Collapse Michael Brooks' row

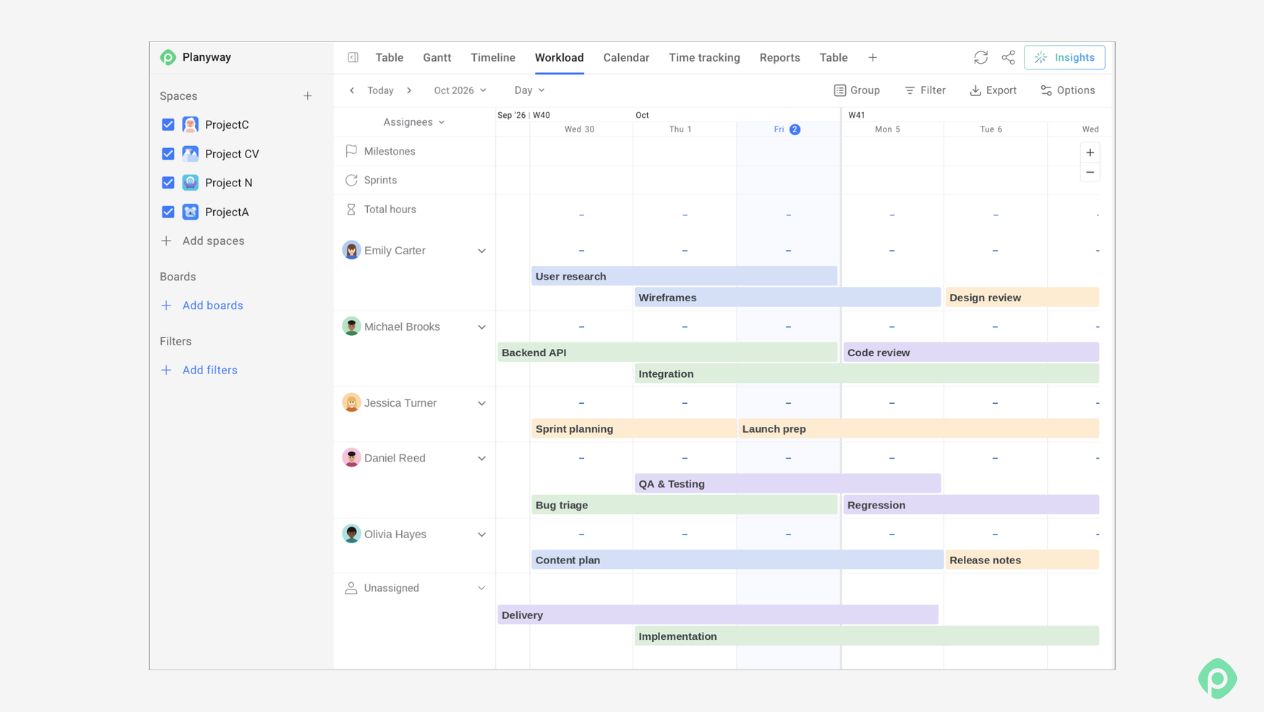tap(481, 327)
